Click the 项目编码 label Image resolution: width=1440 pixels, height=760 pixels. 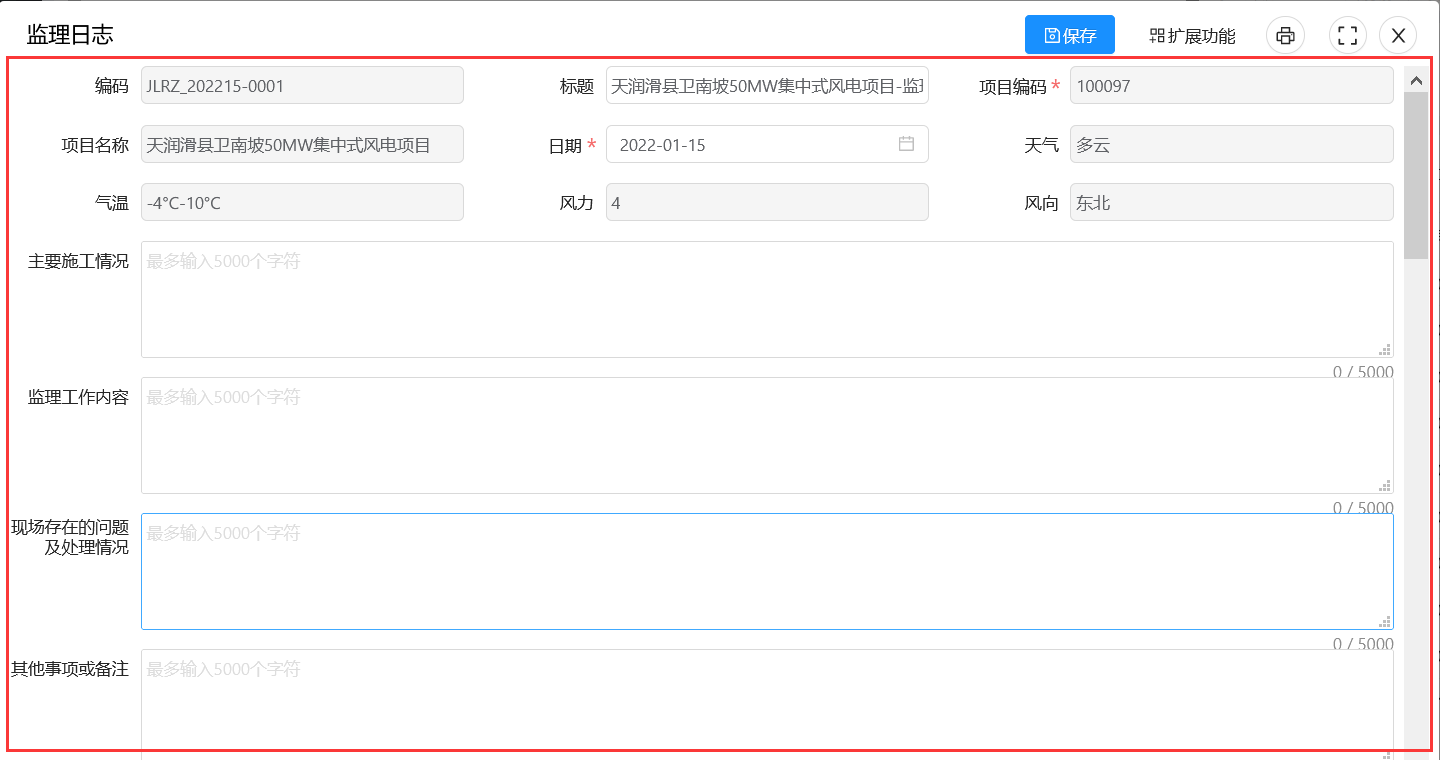tap(1012, 87)
